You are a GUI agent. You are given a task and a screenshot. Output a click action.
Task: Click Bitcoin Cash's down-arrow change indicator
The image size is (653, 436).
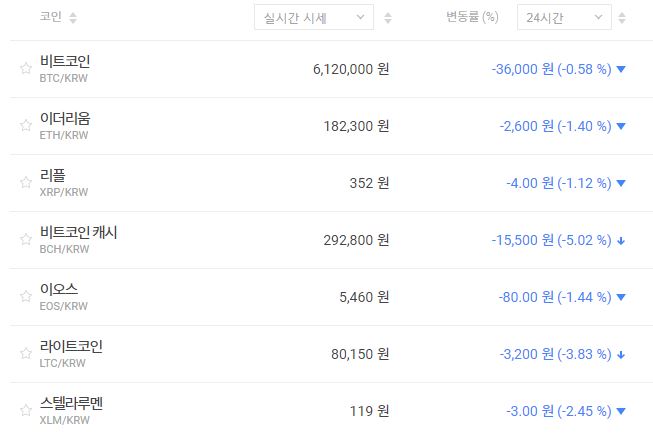(621, 240)
